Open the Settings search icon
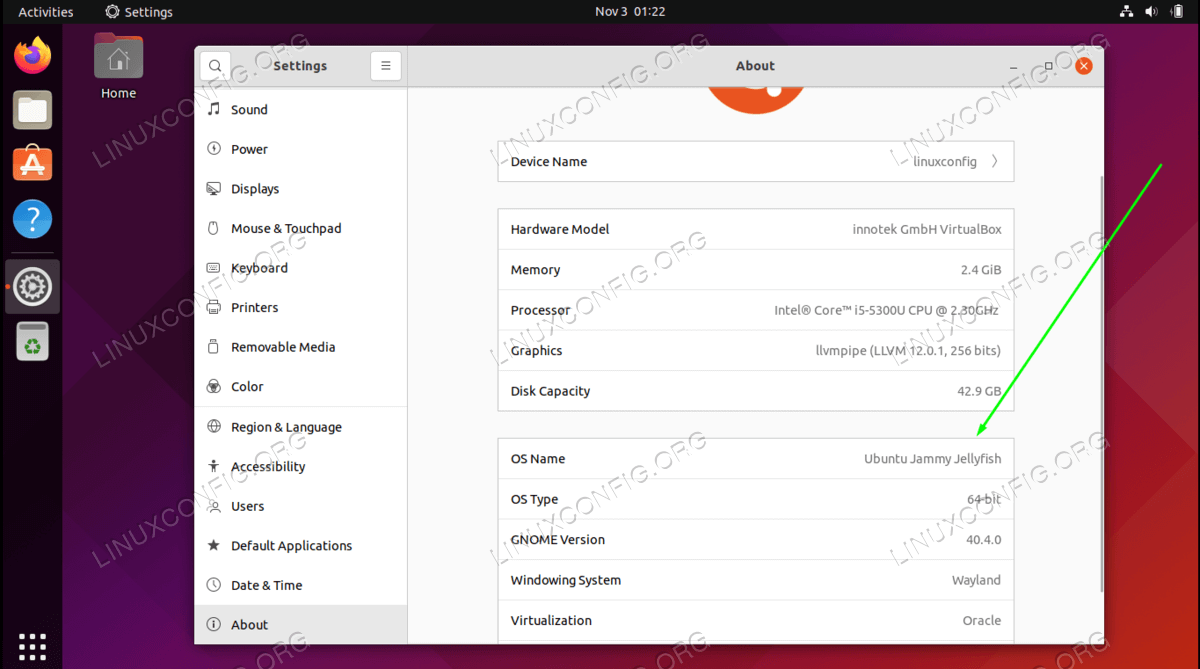The width and height of the screenshot is (1200, 669). coord(215,66)
